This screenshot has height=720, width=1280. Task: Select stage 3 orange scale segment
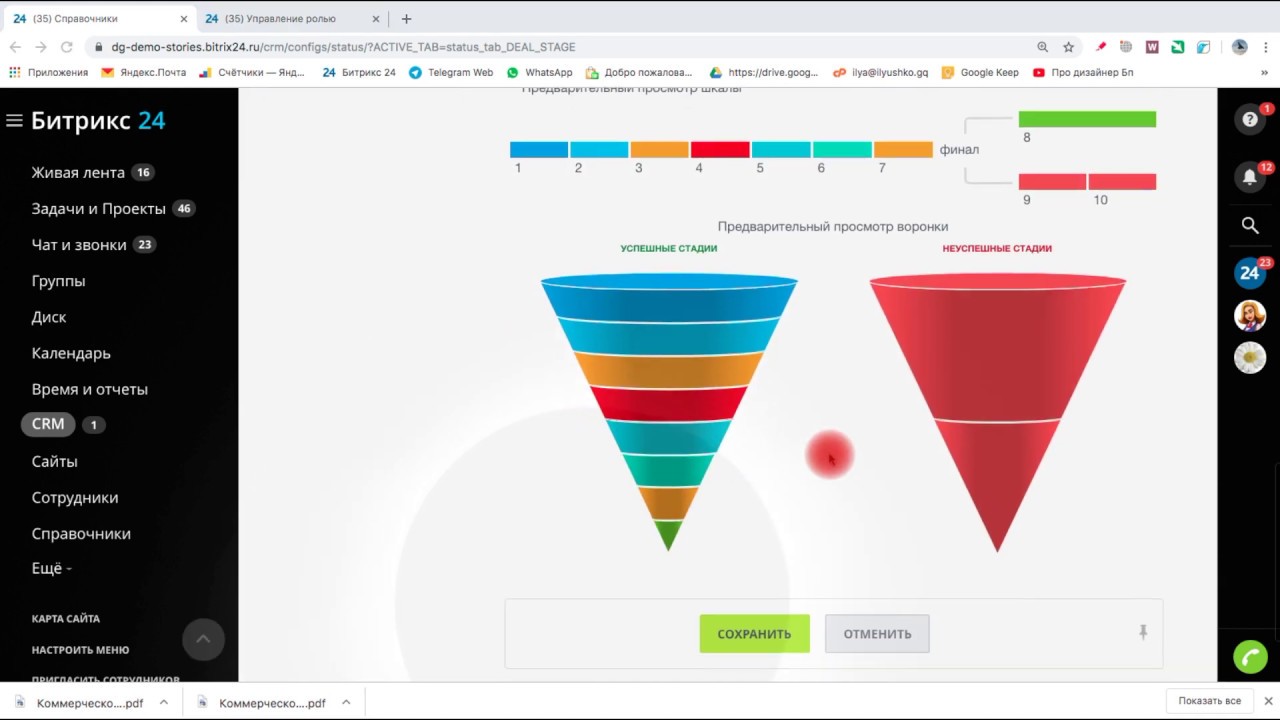[659, 150]
